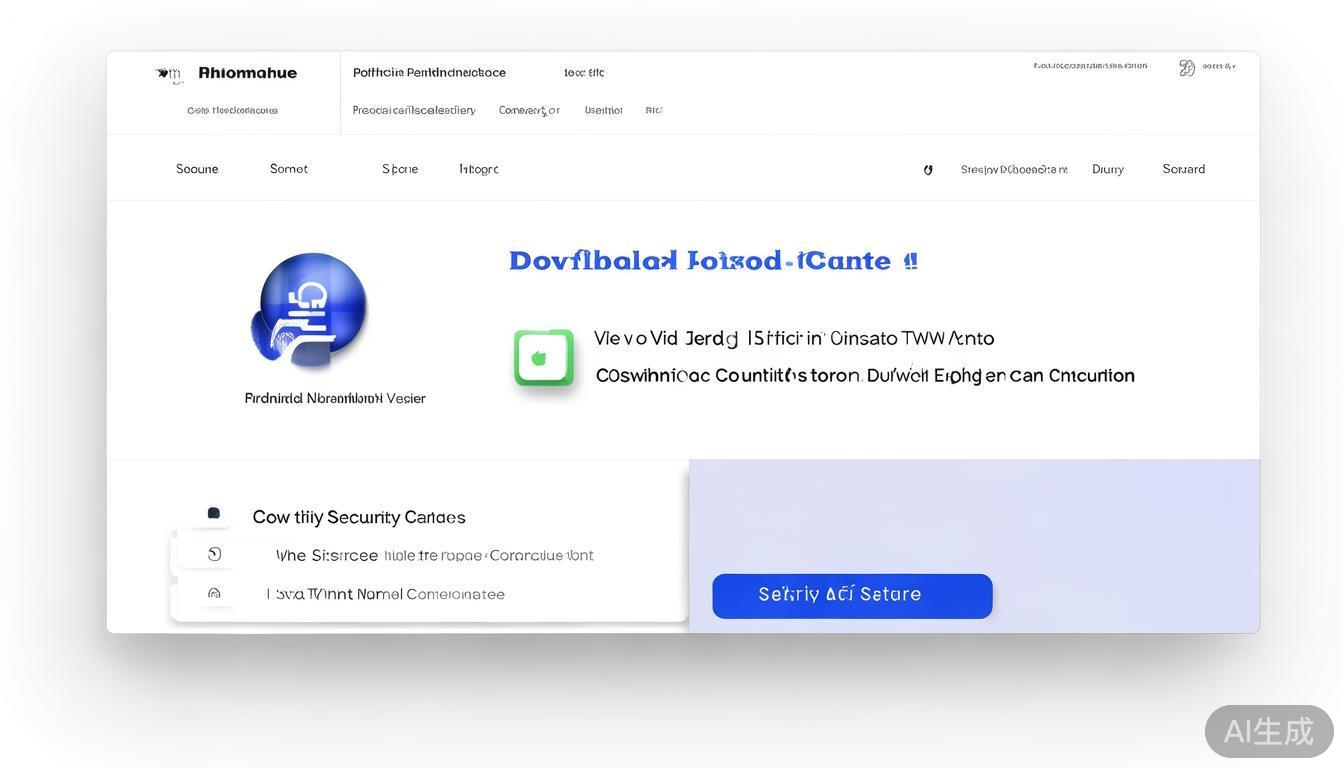The image size is (1344, 768).
Task: Go to the Sfpone navigation item
Action: coord(400,169)
